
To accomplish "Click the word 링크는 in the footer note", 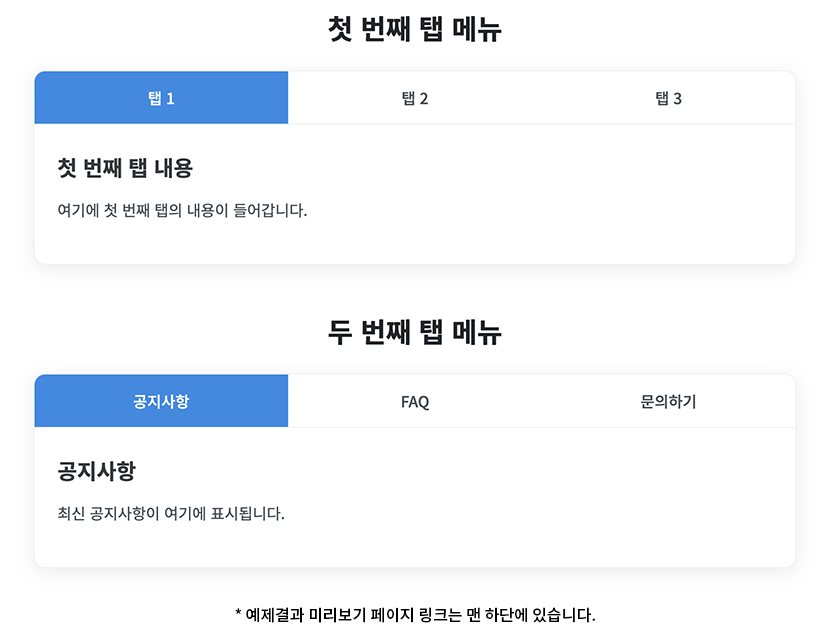I will (x=438, y=614).
